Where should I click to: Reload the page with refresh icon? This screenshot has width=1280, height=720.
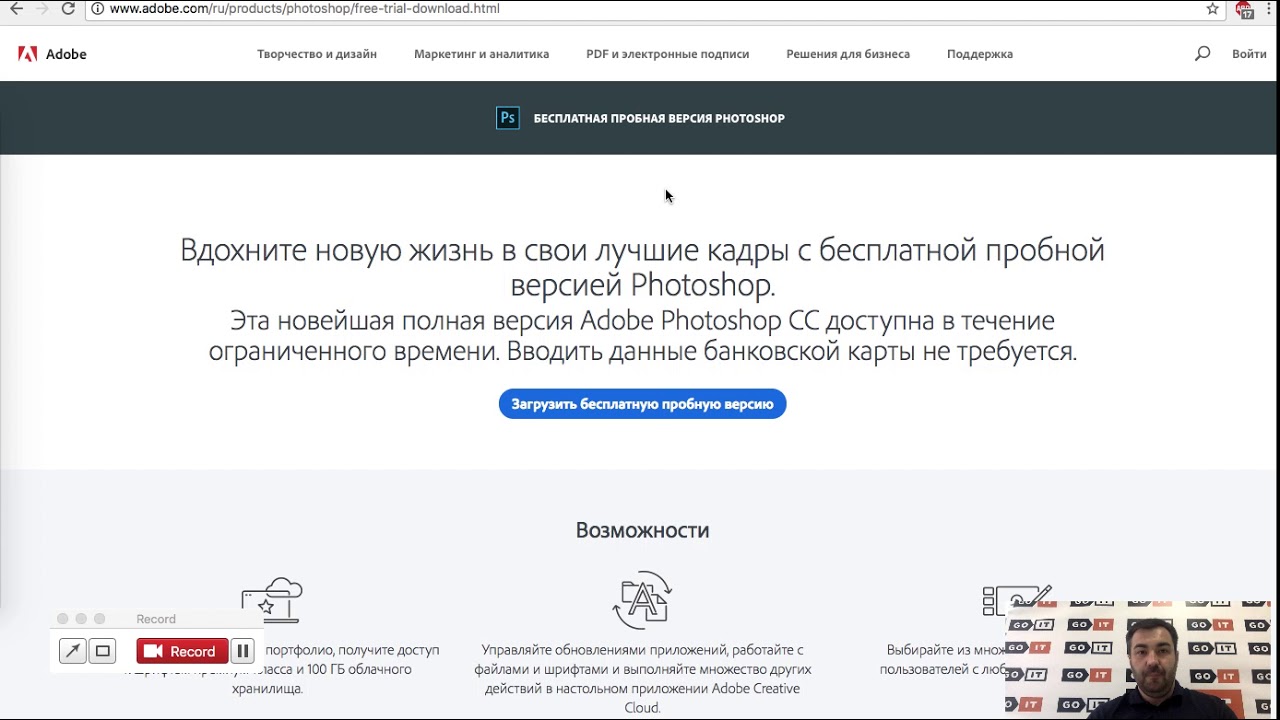click(x=68, y=8)
